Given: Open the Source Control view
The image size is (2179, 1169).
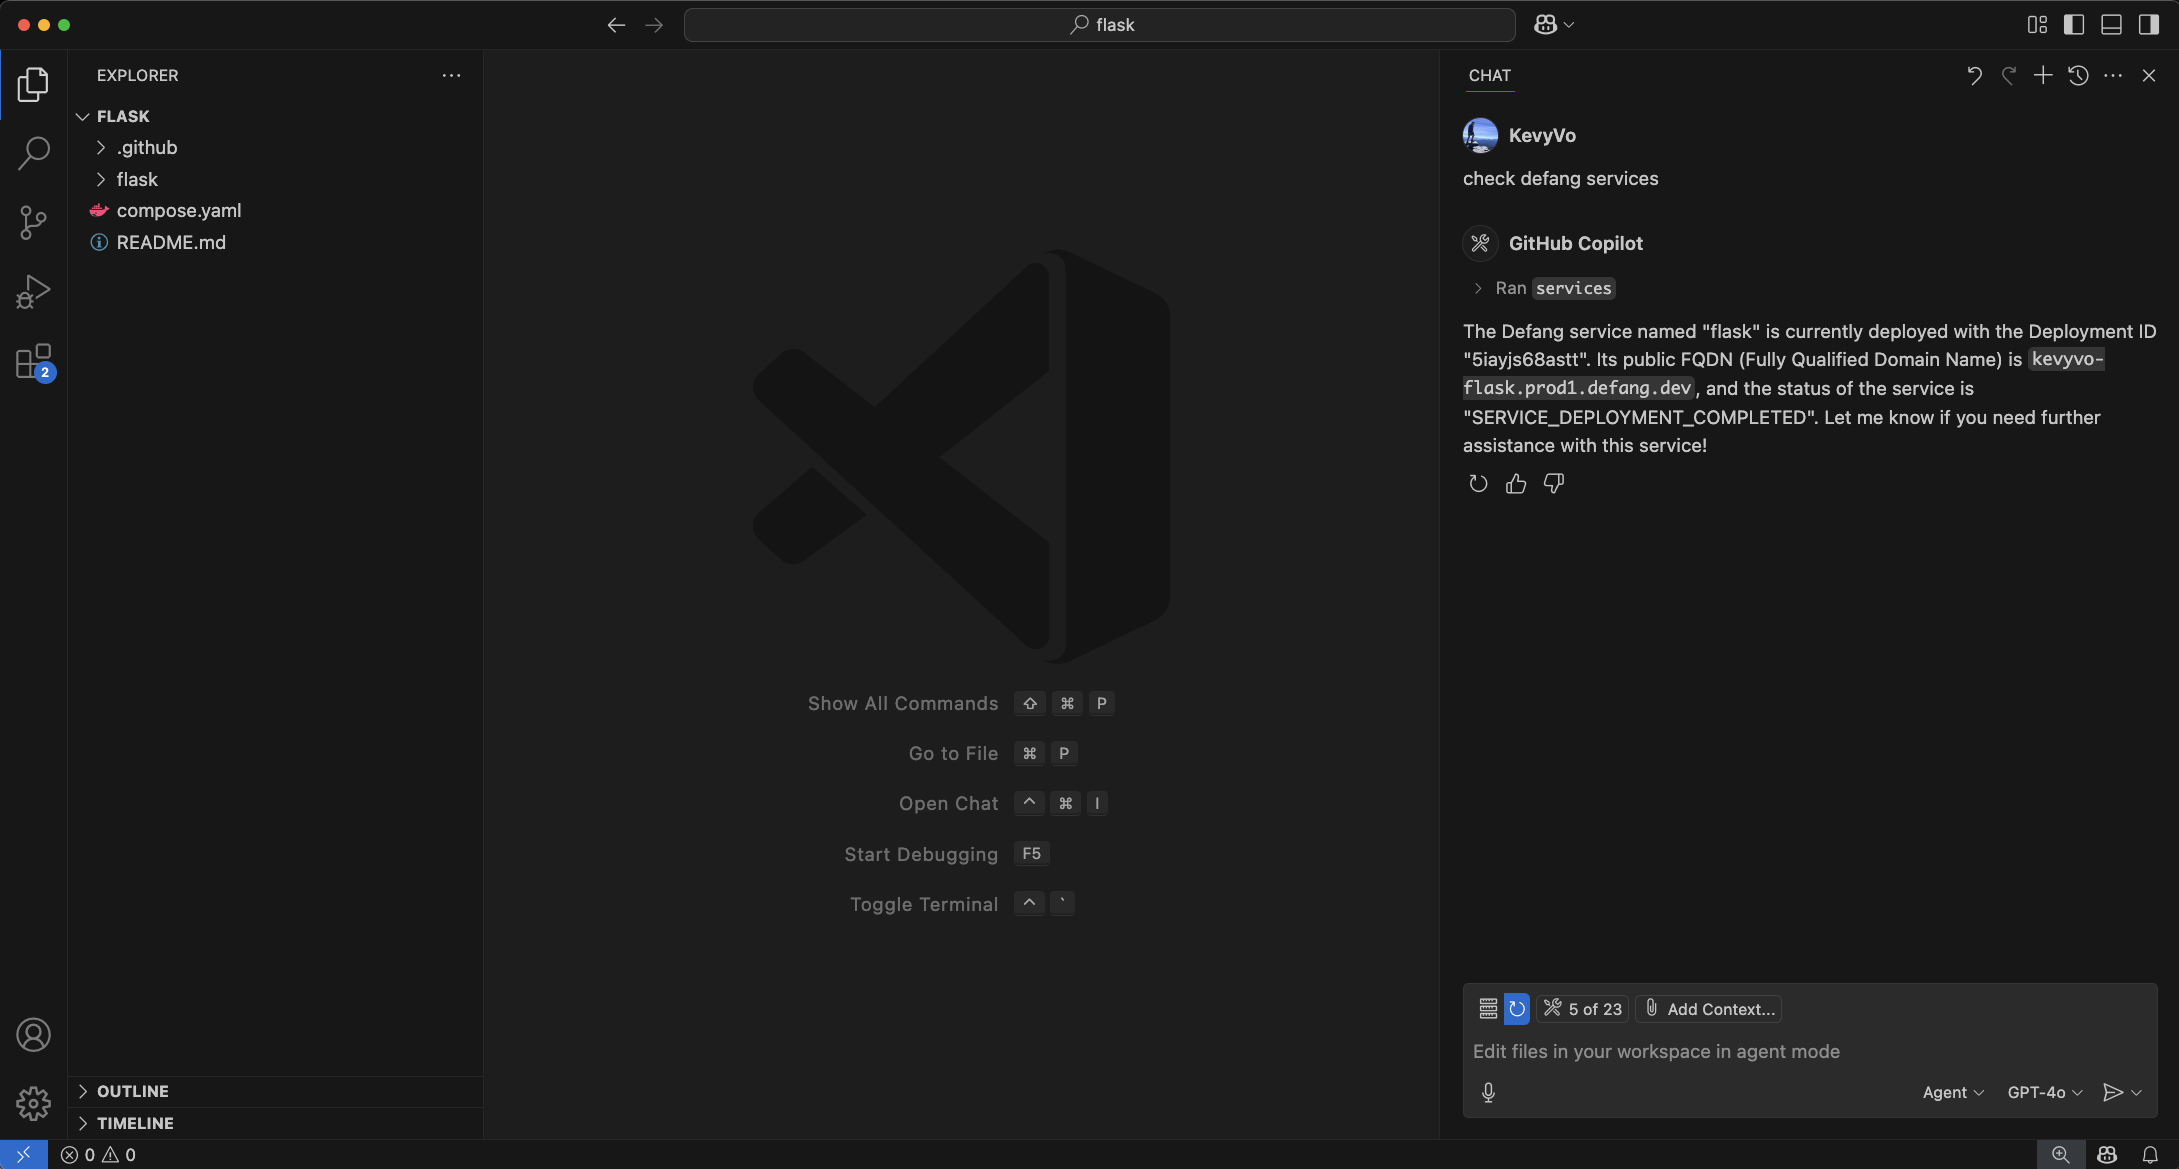Looking at the screenshot, I should point(33,222).
